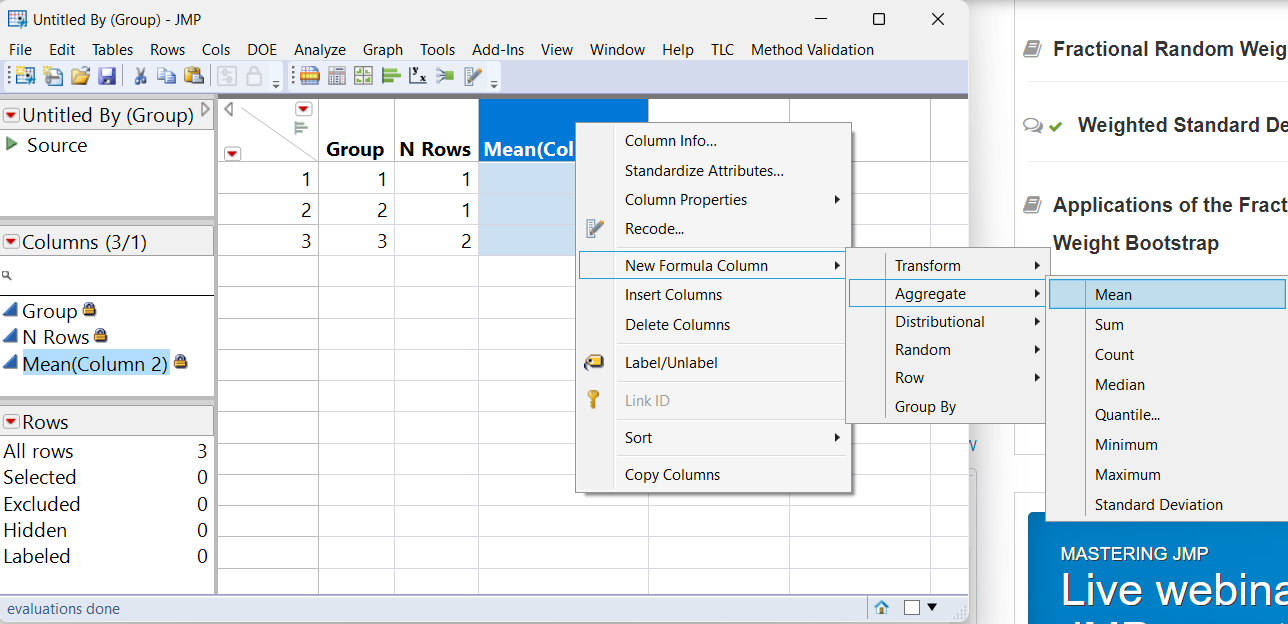The width and height of the screenshot is (1288, 624).
Task: Select the Group column in the Columns list
Action: 49,311
